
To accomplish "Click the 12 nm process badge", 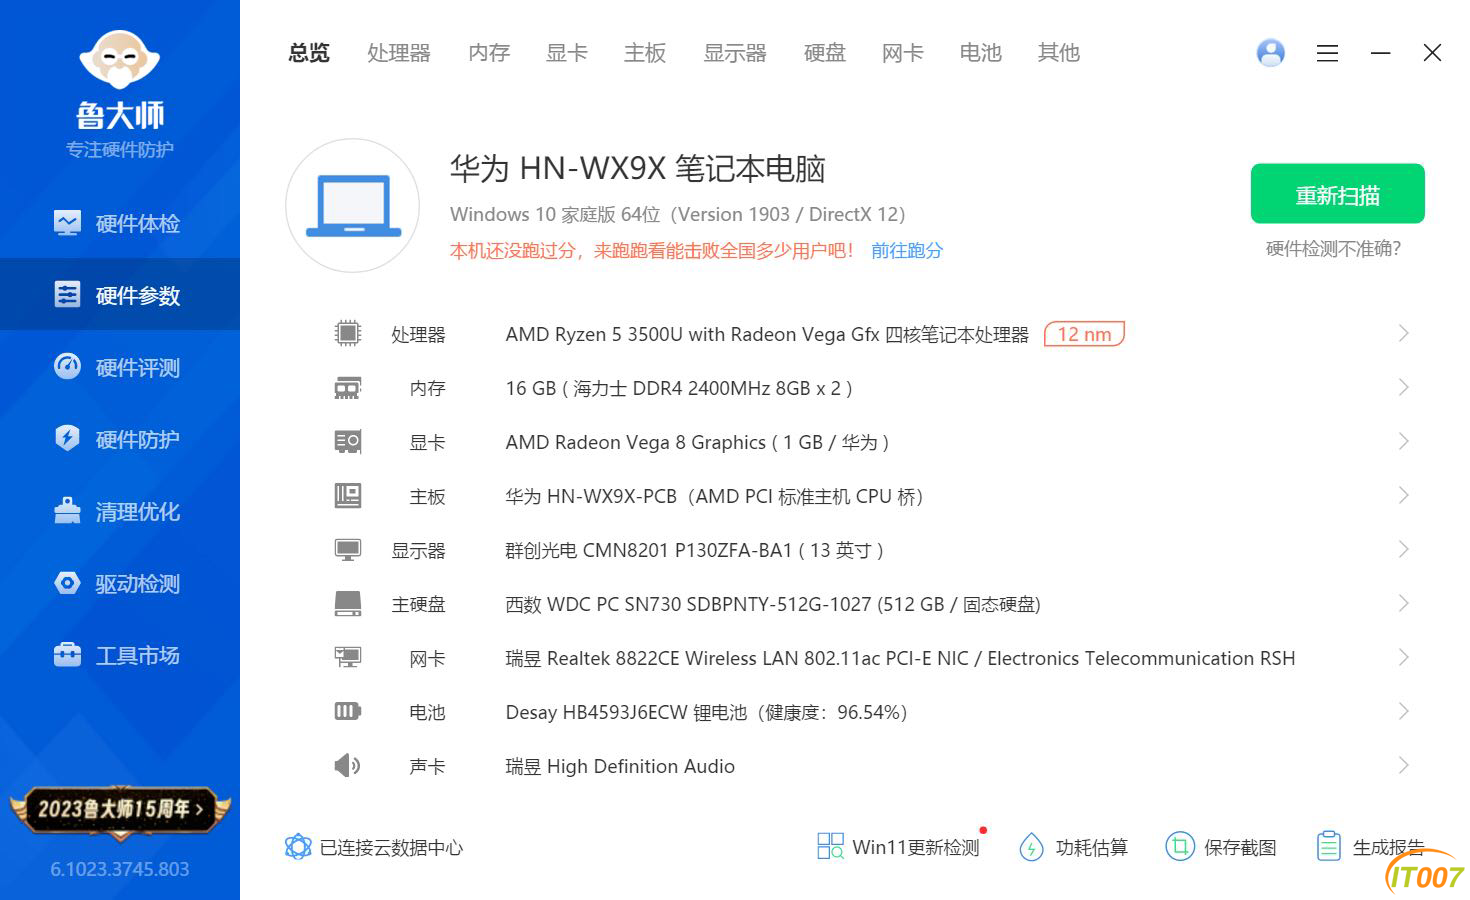I will click(1084, 334).
